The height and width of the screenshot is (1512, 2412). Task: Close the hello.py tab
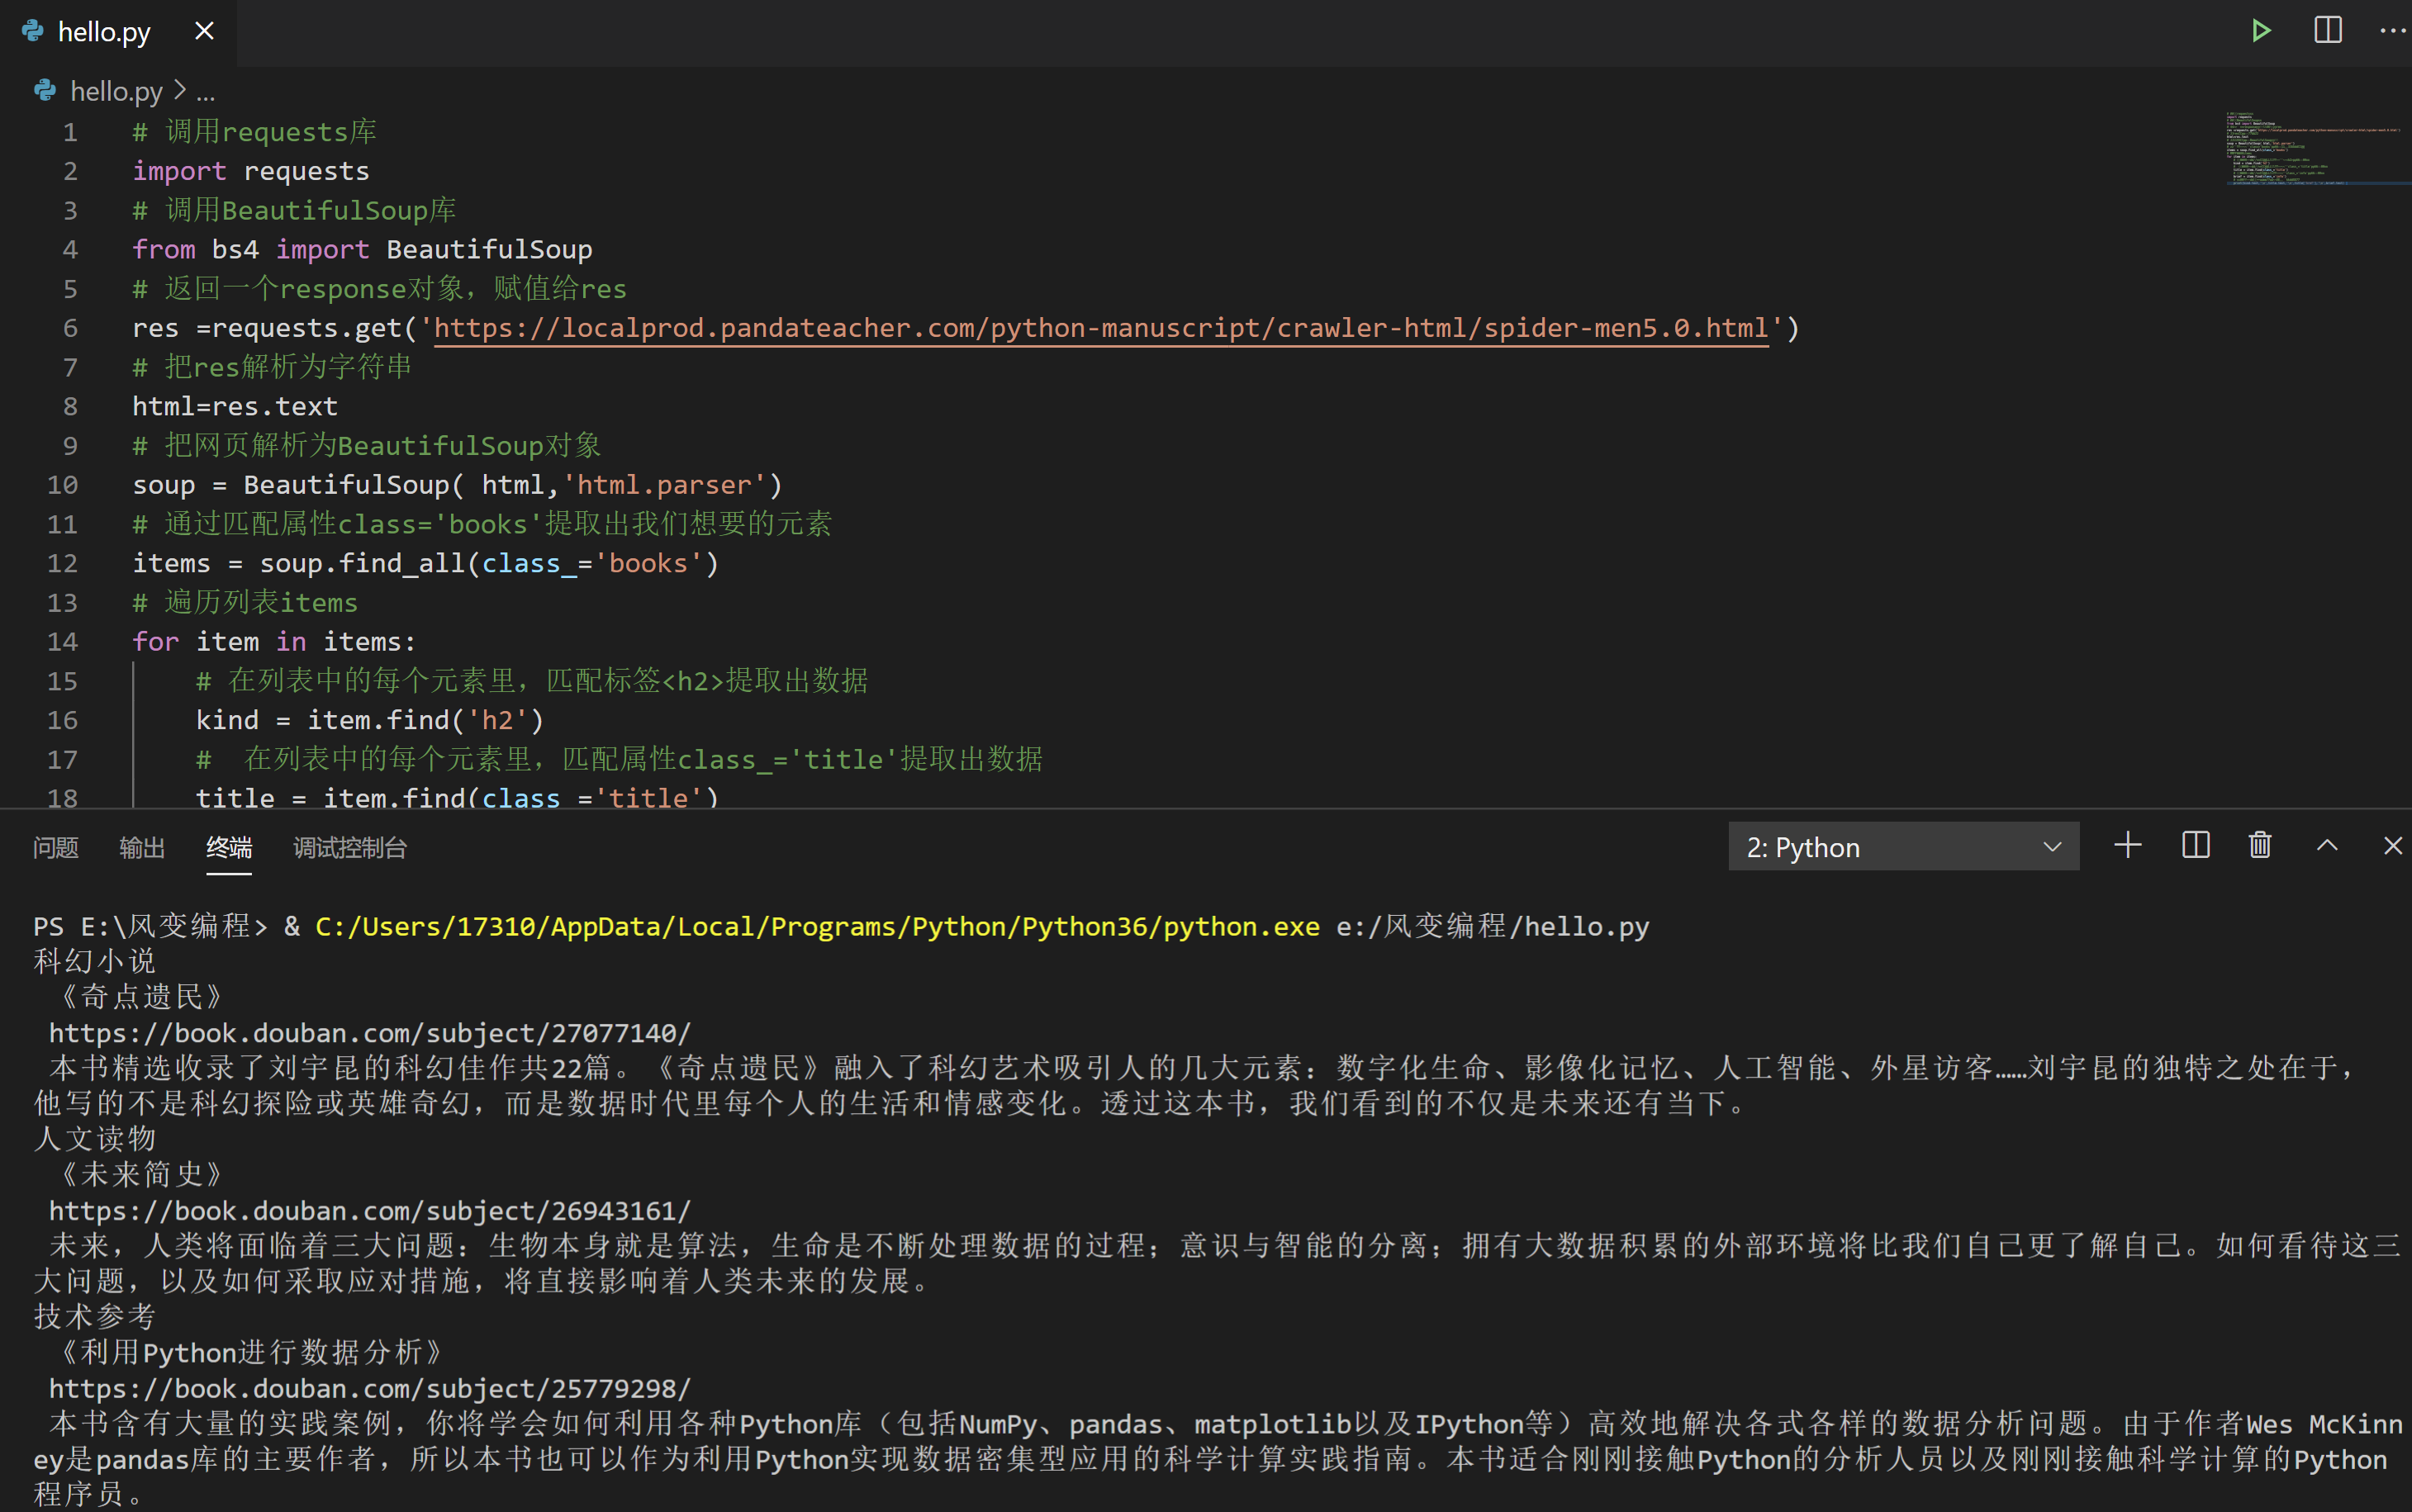[204, 32]
